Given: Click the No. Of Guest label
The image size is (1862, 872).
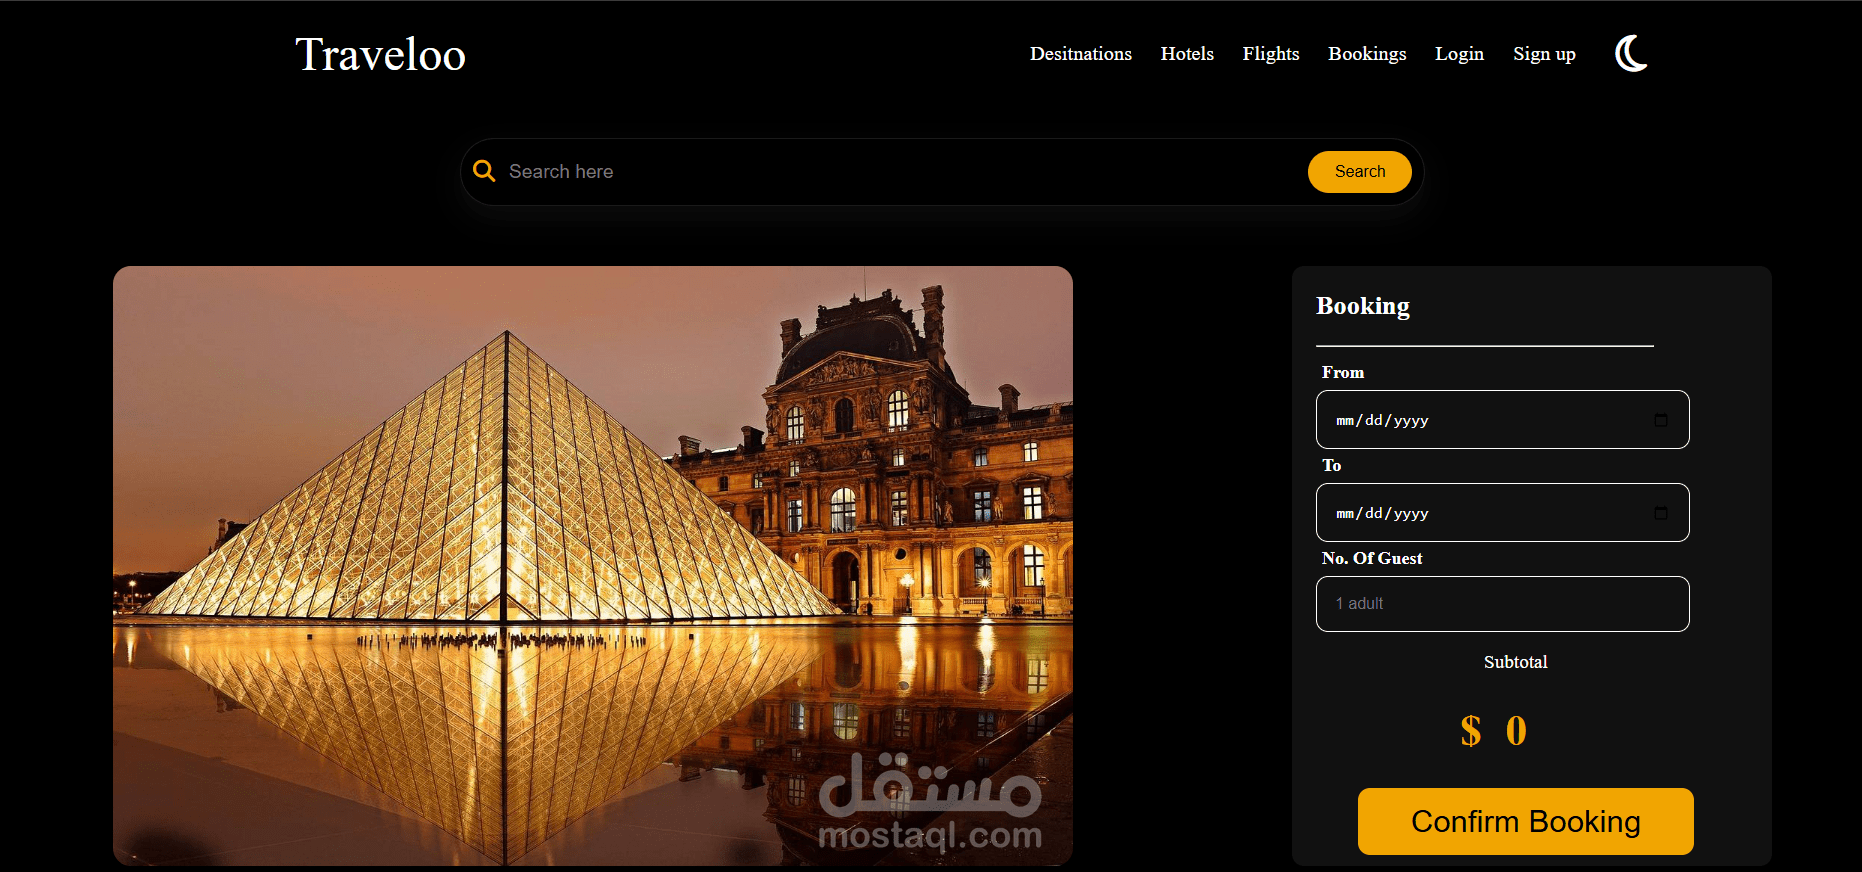Looking at the screenshot, I should click(1372, 558).
